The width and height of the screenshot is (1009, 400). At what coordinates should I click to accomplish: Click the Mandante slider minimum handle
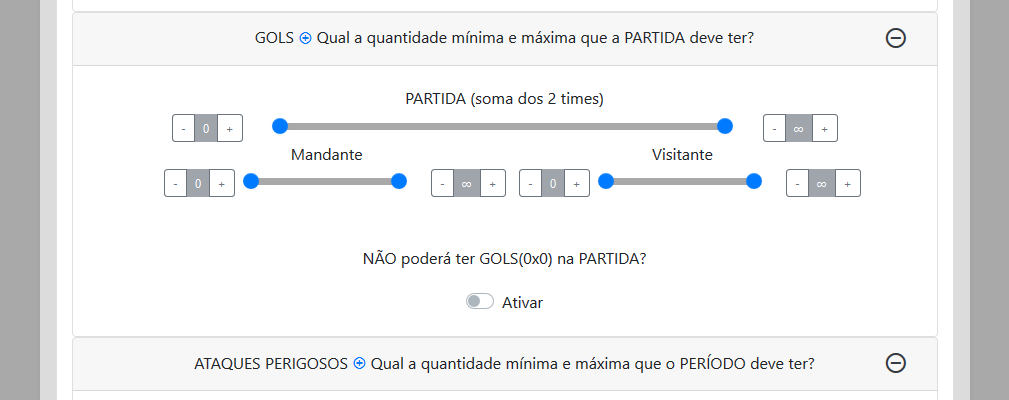coord(251,181)
